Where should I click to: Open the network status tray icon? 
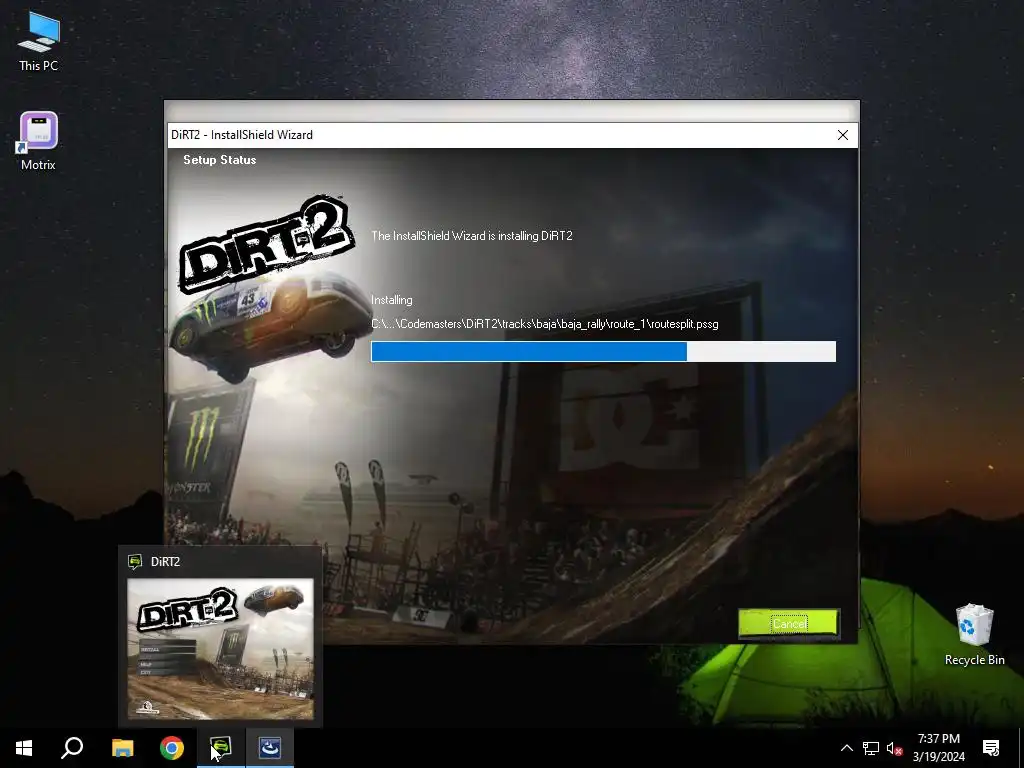tap(871, 748)
